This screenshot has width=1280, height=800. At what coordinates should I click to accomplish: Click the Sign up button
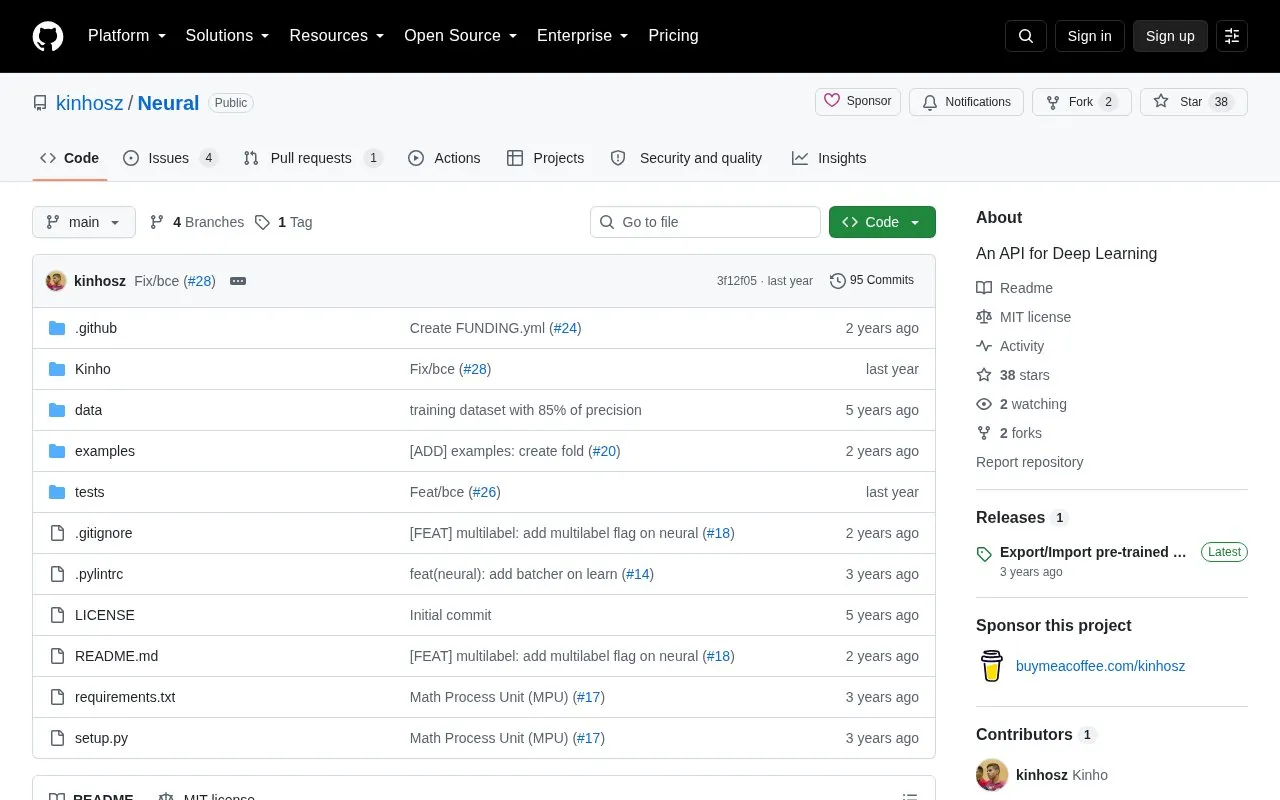click(1170, 36)
